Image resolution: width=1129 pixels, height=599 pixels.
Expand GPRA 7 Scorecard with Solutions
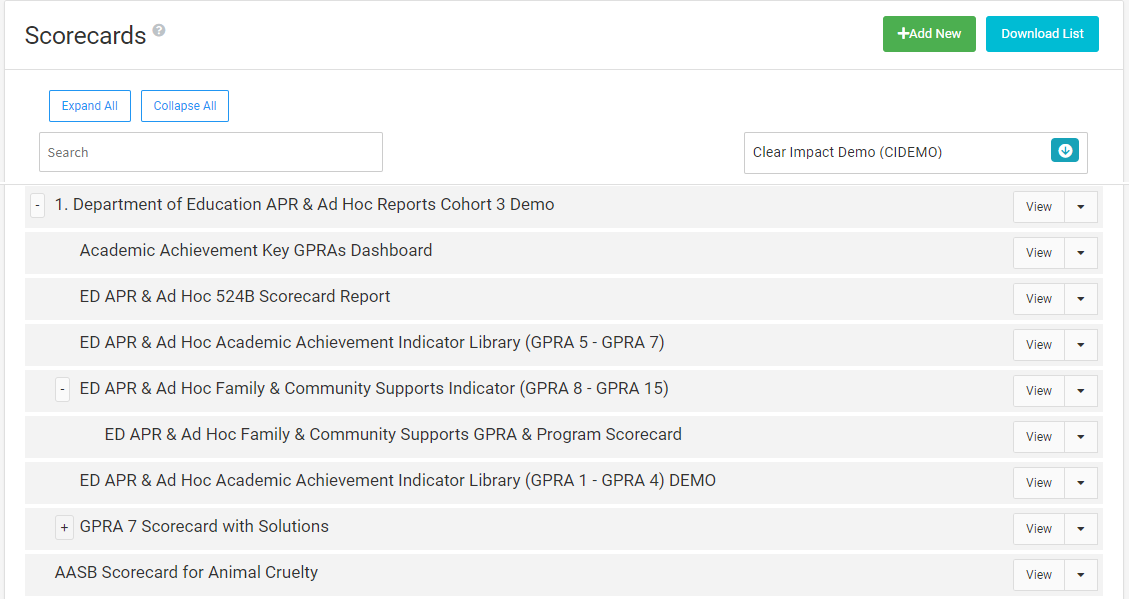point(64,528)
